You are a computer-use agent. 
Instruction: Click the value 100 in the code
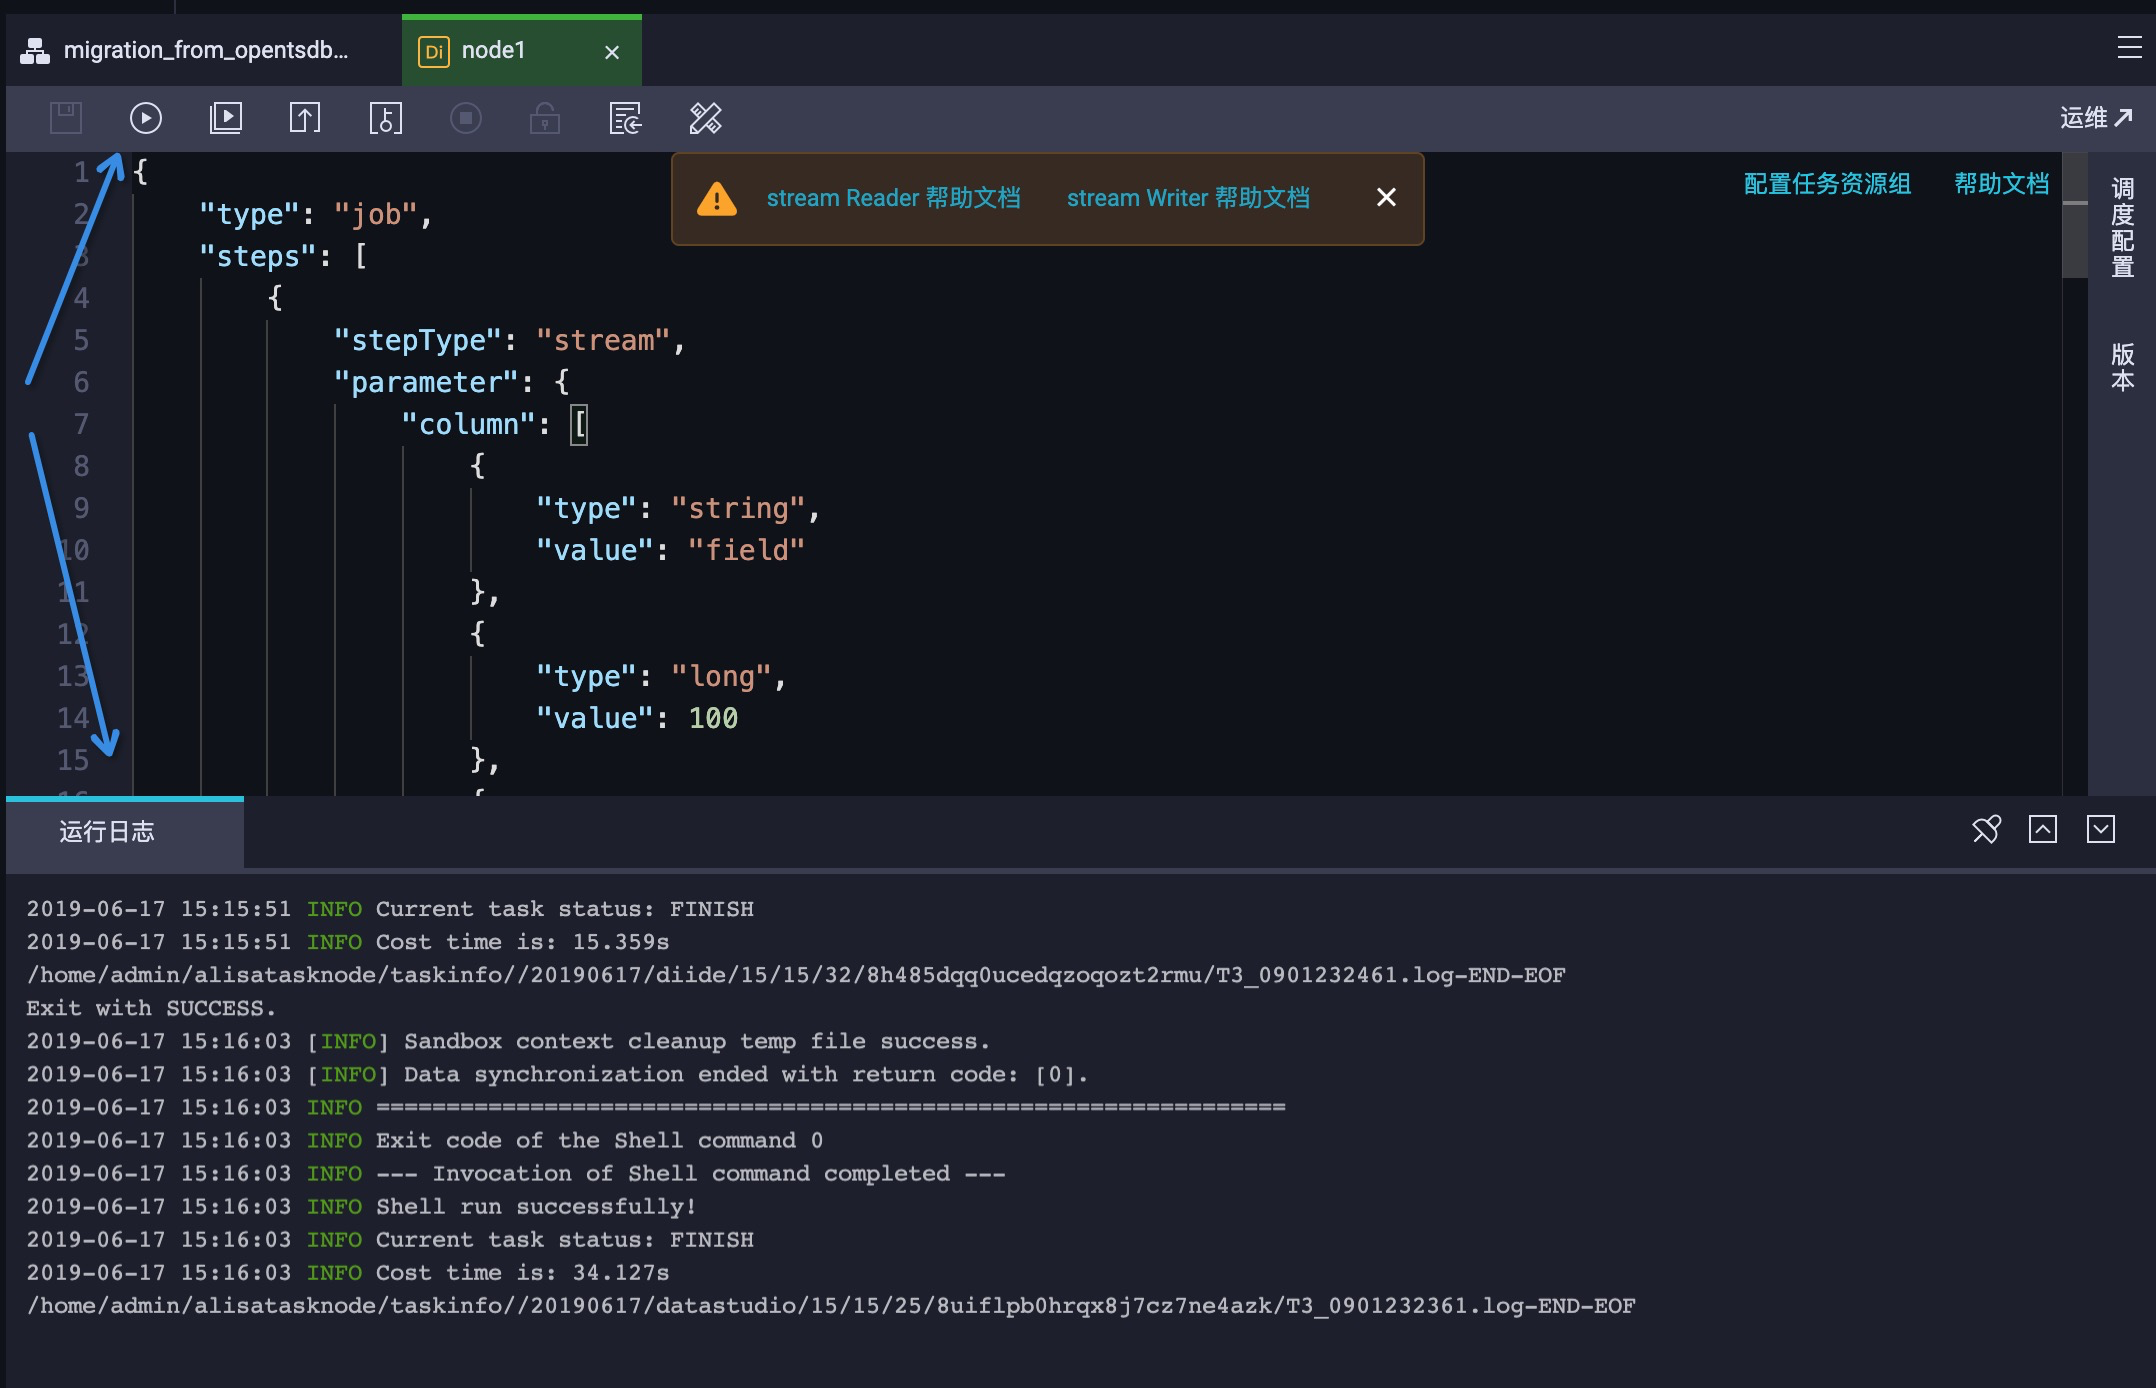pos(713,718)
